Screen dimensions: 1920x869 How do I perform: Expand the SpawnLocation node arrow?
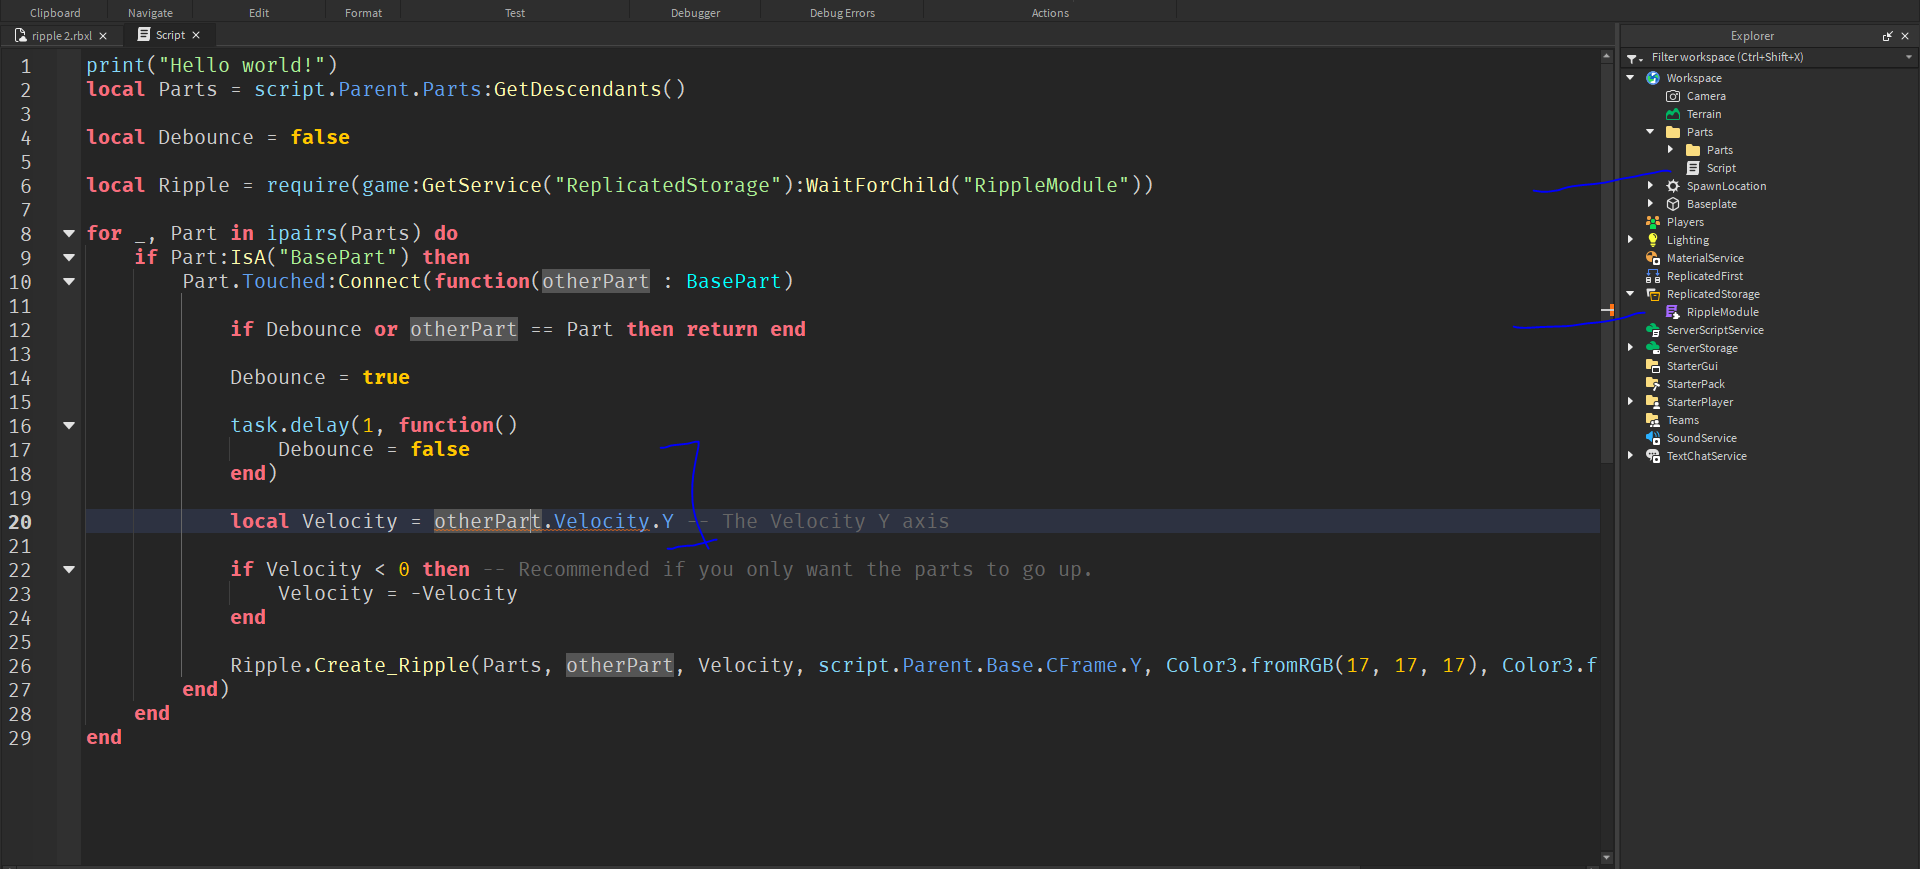coord(1651,185)
